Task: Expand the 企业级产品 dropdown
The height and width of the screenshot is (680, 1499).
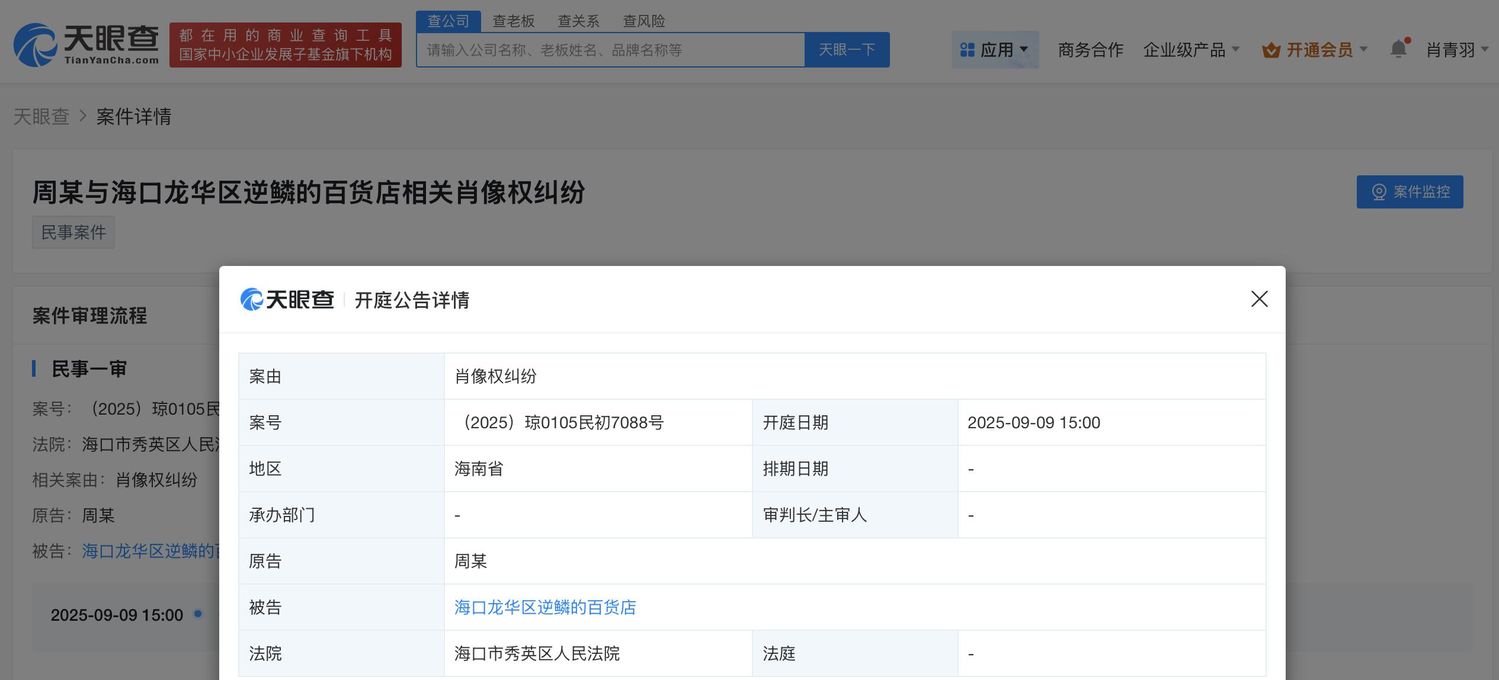Action: [x=1192, y=50]
